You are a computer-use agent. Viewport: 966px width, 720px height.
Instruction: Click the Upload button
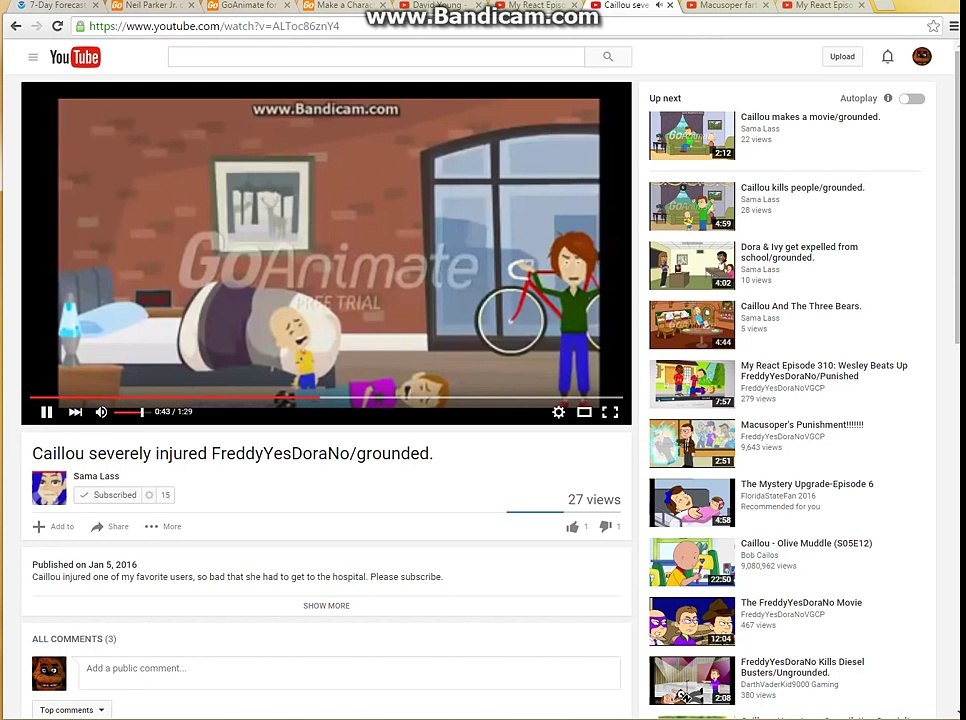coord(842,57)
